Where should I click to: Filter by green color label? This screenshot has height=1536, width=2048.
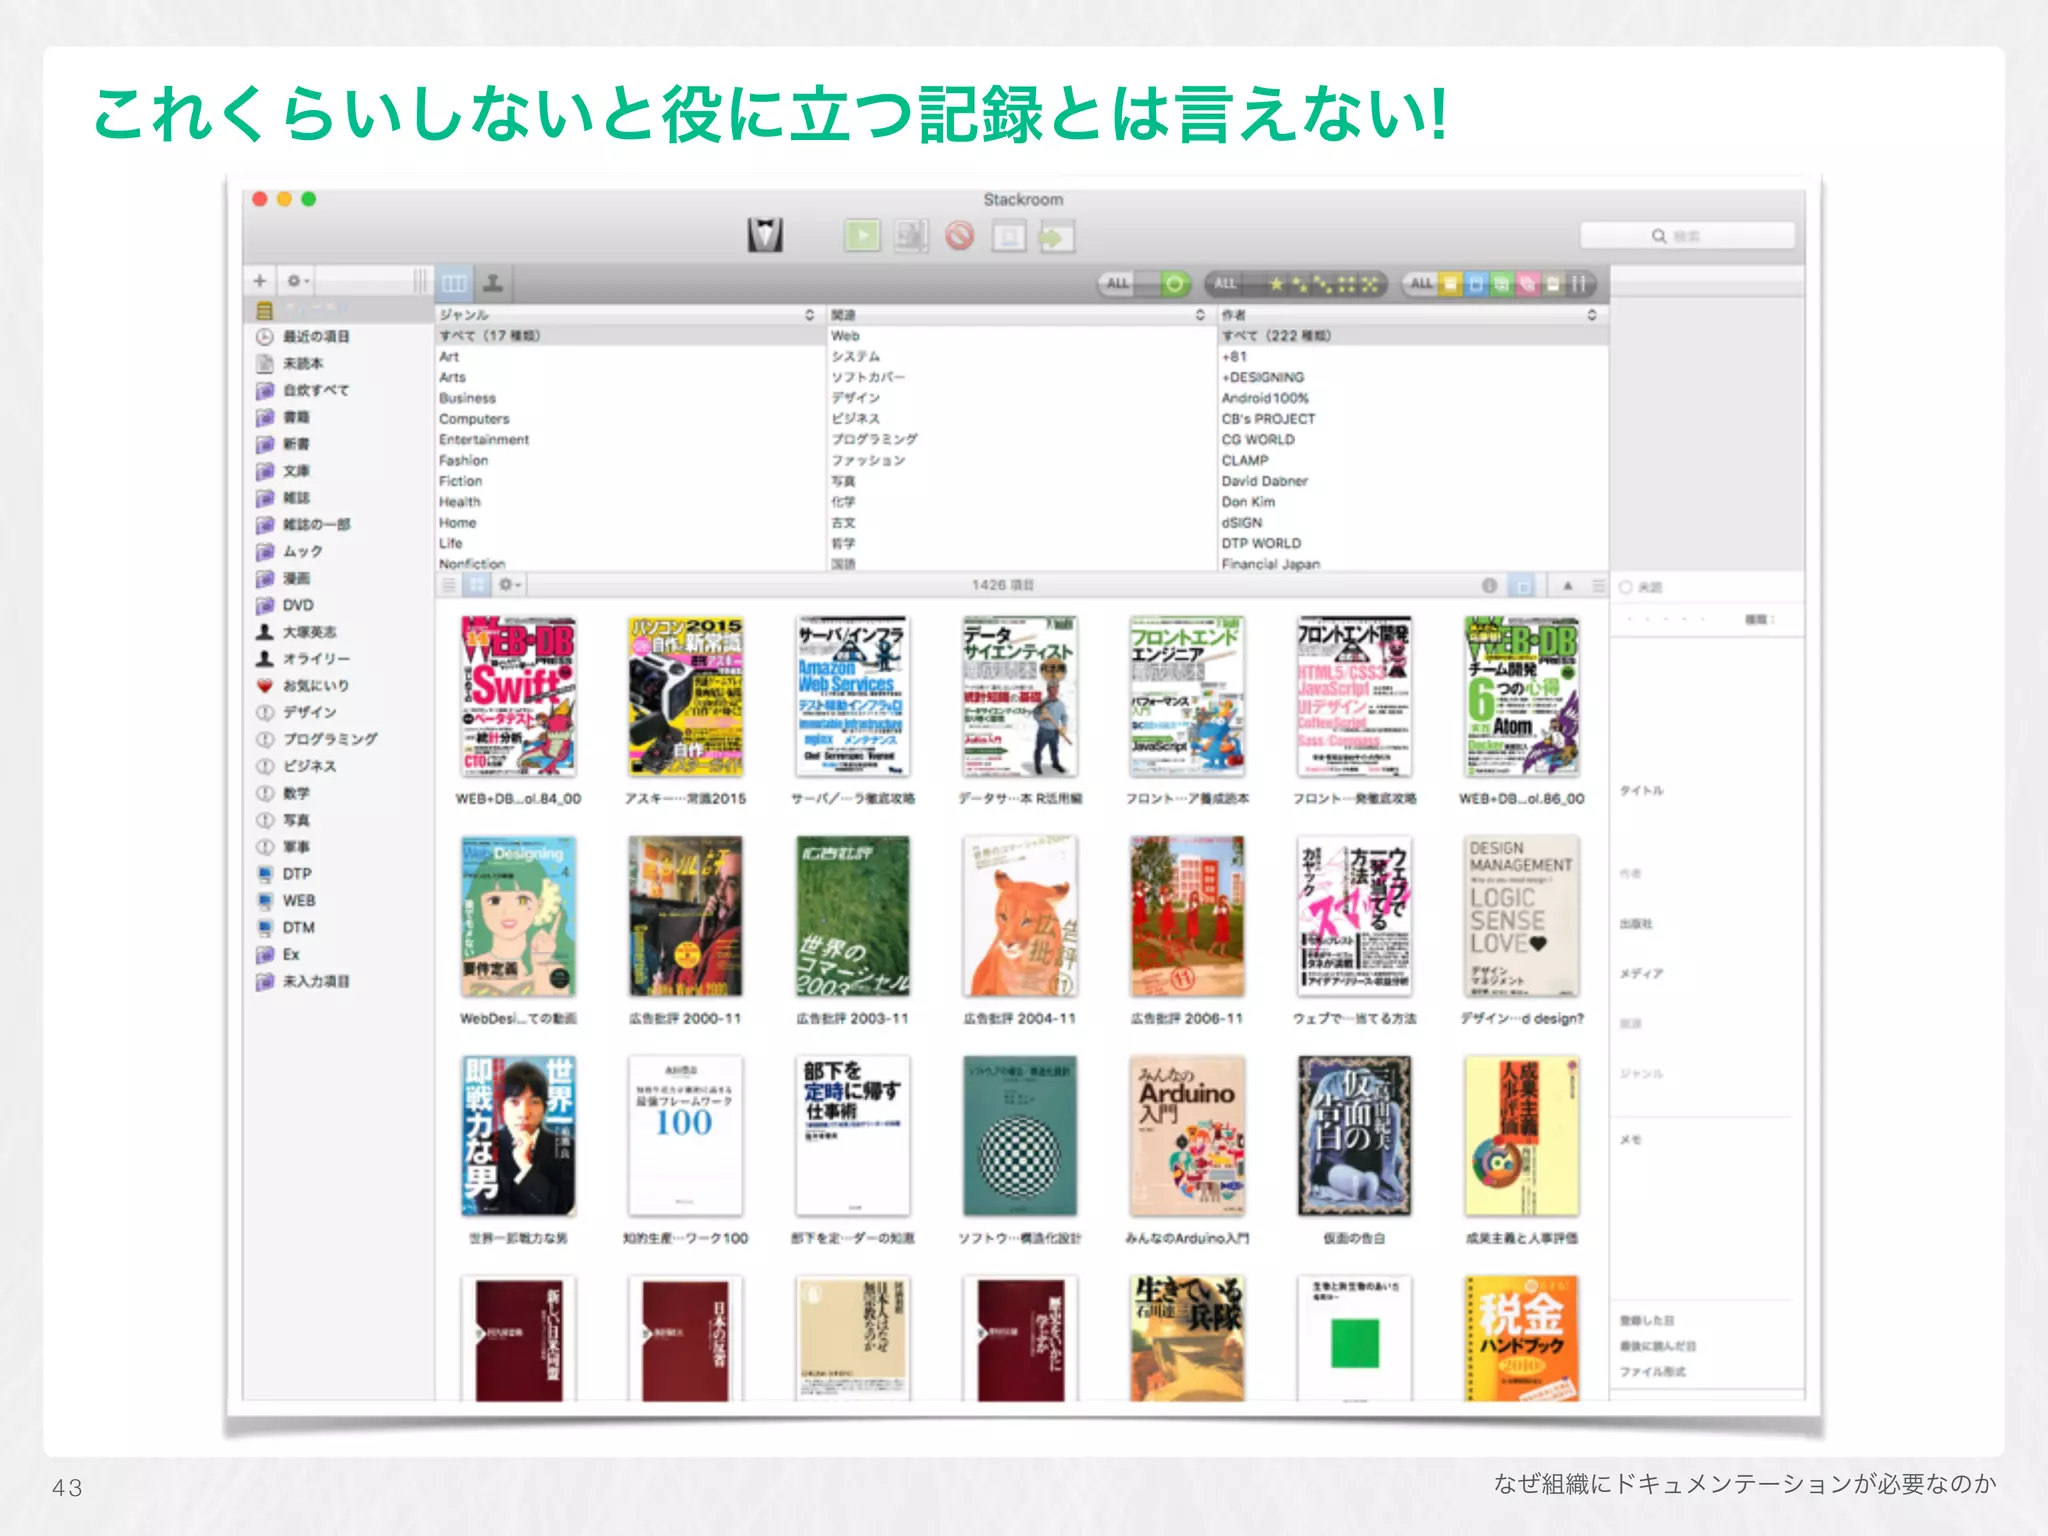(x=1501, y=285)
